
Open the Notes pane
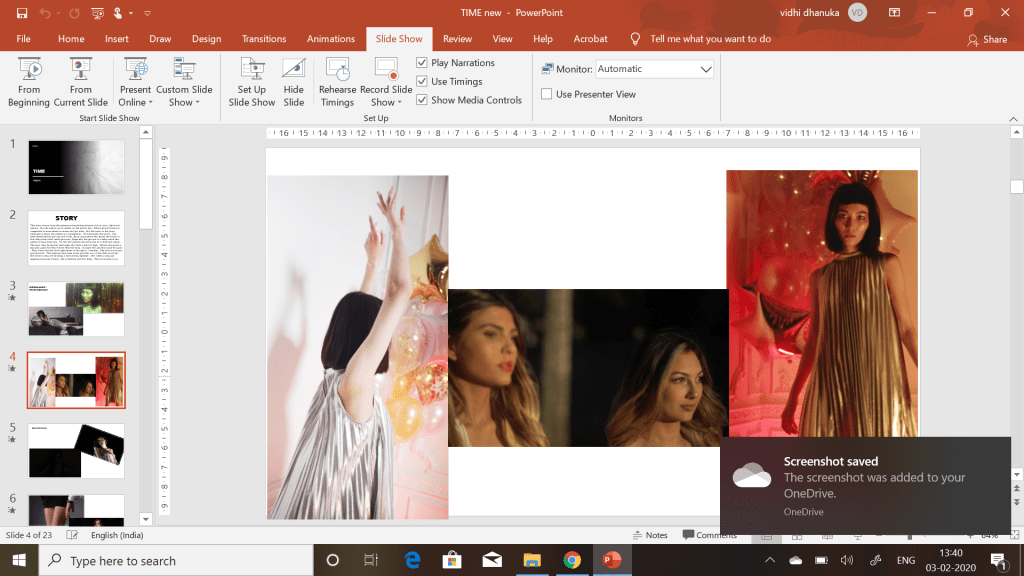pyautogui.click(x=649, y=535)
